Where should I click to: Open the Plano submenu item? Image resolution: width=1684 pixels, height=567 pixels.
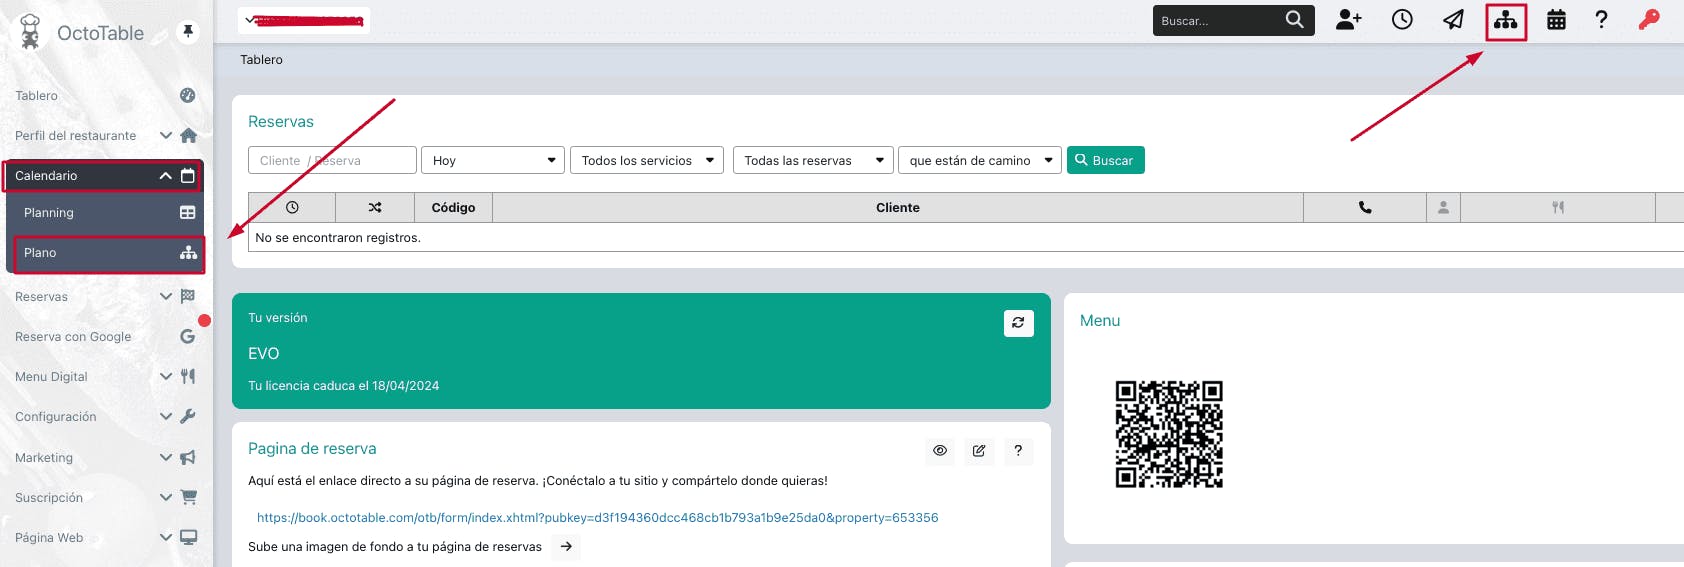point(108,253)
